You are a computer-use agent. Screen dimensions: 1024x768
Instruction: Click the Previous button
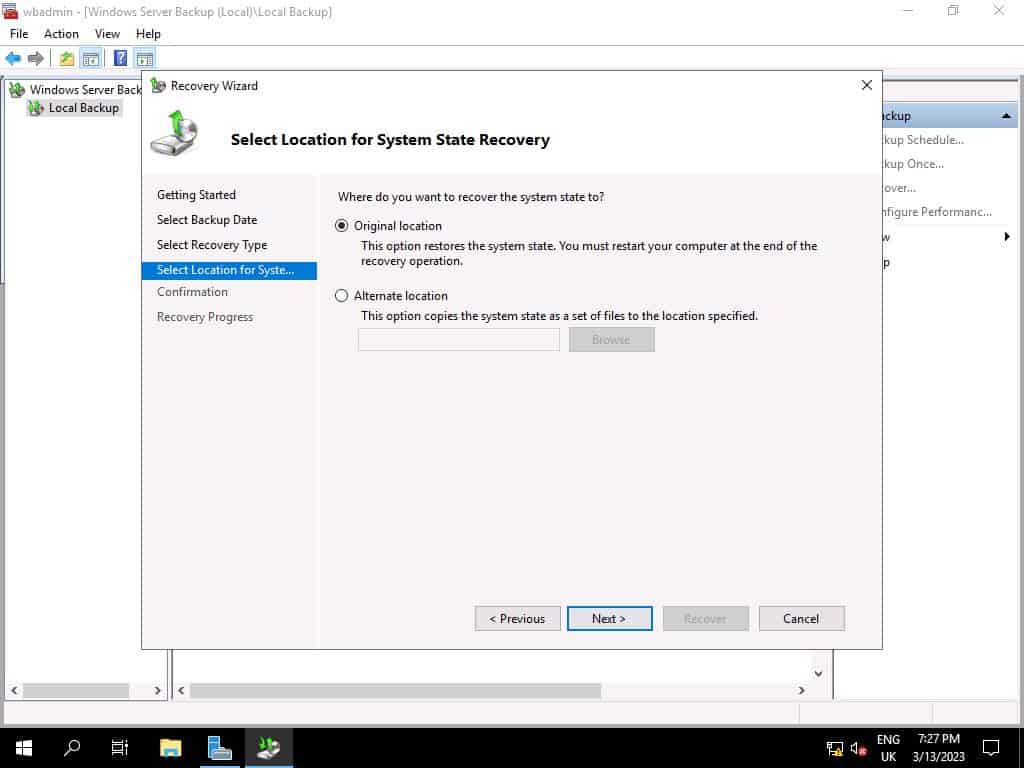click(517, 618)
